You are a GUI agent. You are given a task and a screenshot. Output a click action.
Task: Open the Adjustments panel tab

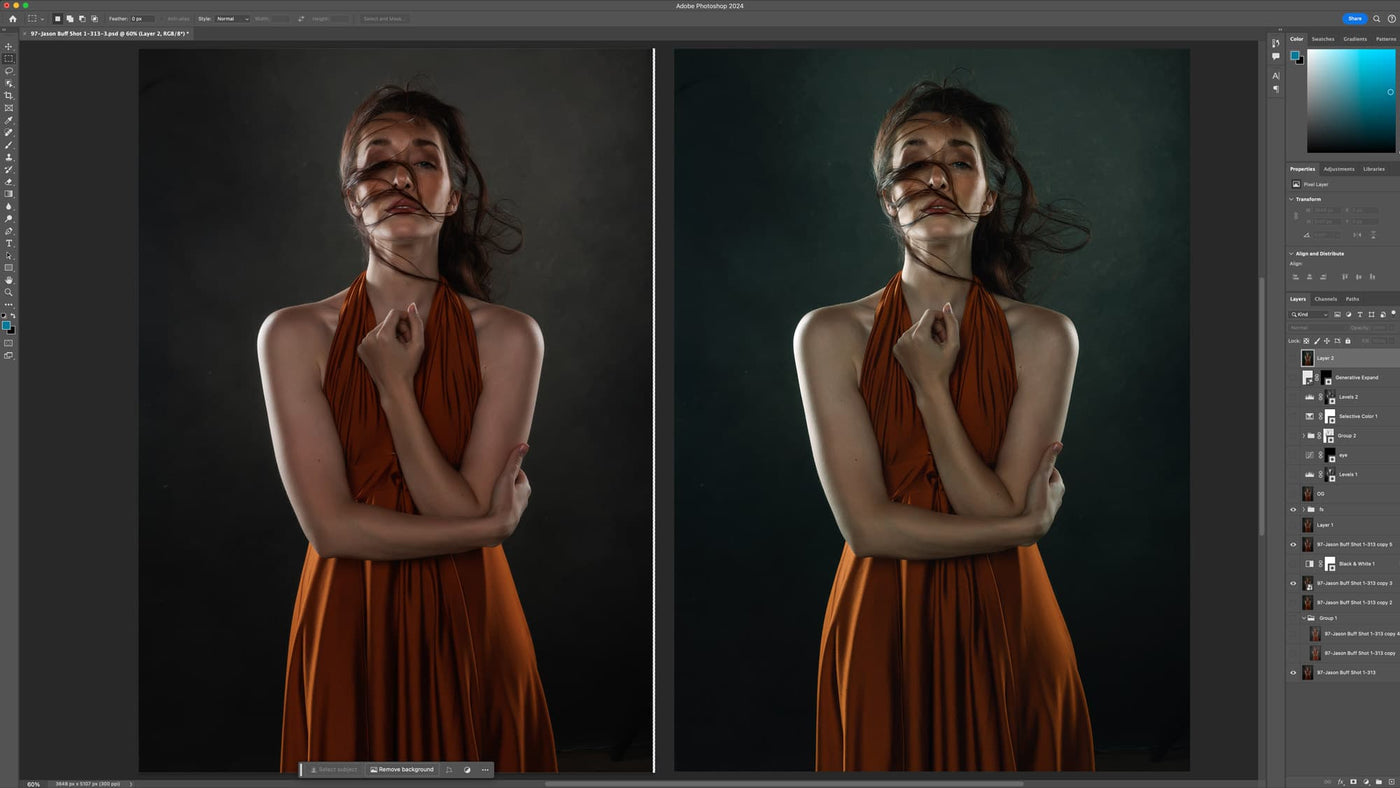click(x=1337, y=168)
